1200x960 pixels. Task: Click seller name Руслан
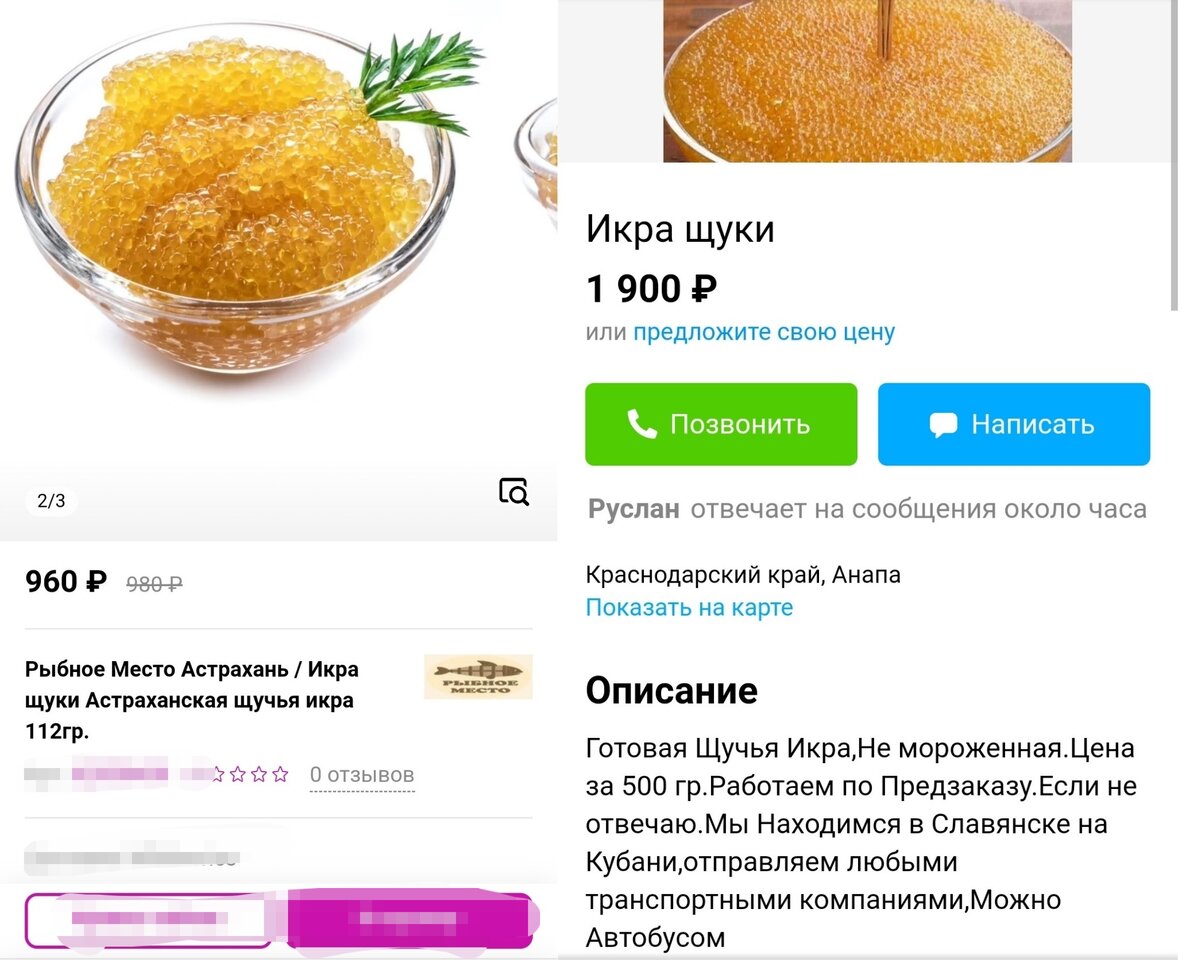pos(634,509)
